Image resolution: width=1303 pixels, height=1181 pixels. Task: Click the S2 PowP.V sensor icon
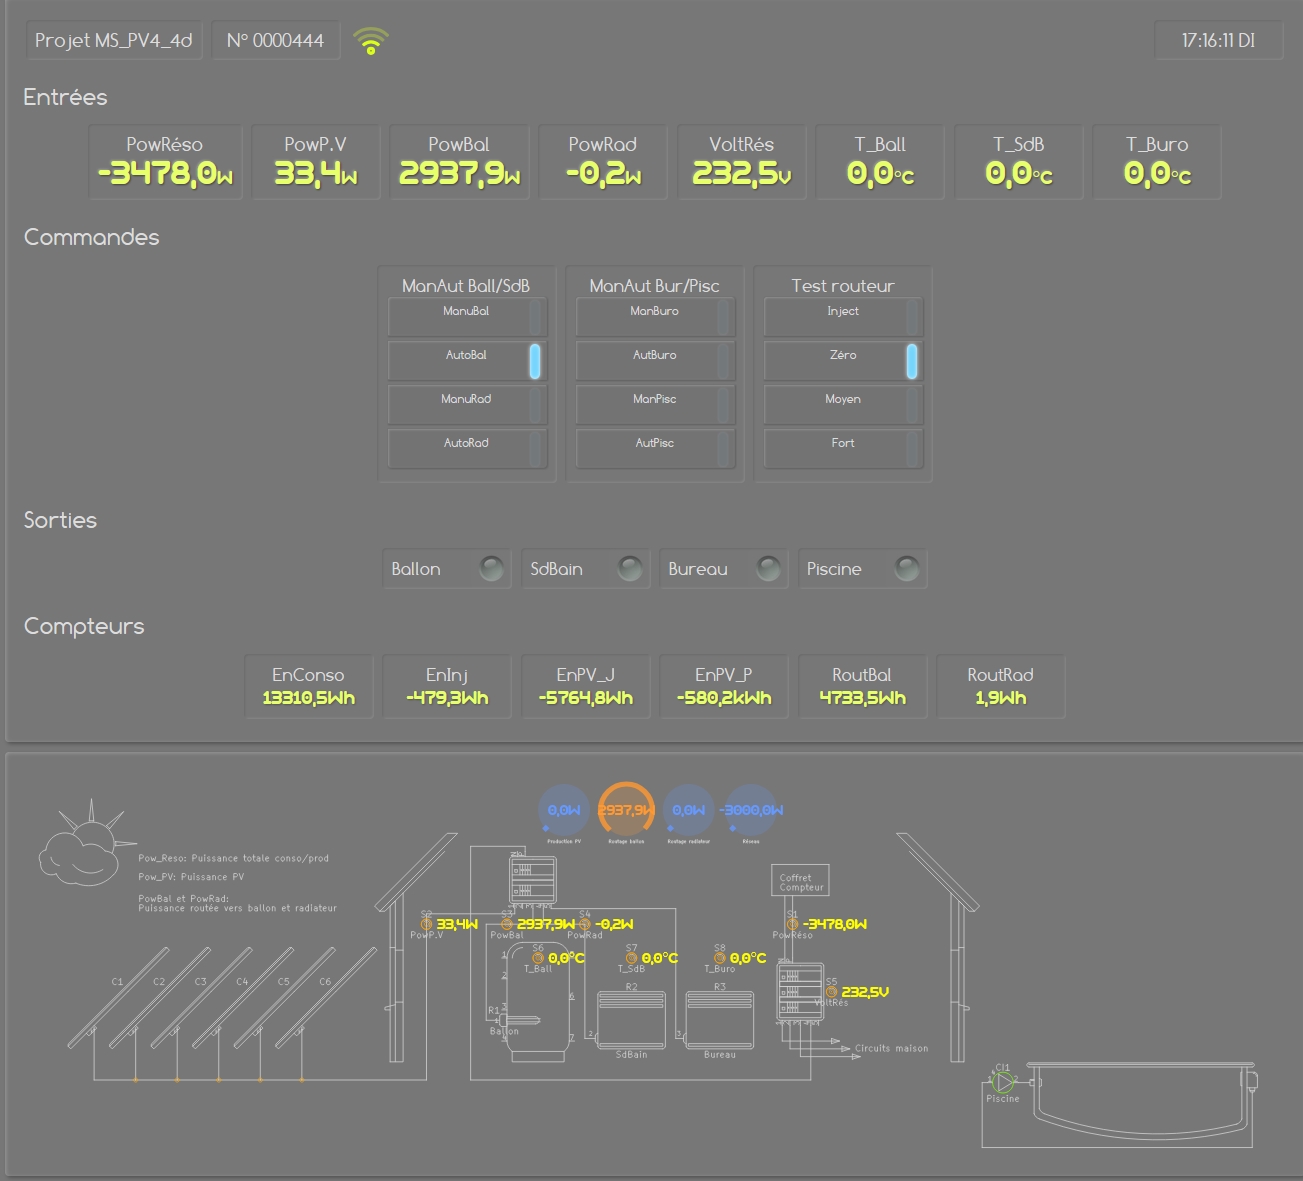[x=427, y=924]
